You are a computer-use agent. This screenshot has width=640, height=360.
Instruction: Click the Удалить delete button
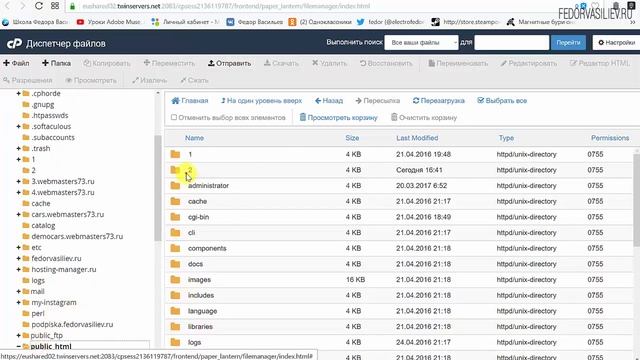pyautogui.click(x=329, y=63)
